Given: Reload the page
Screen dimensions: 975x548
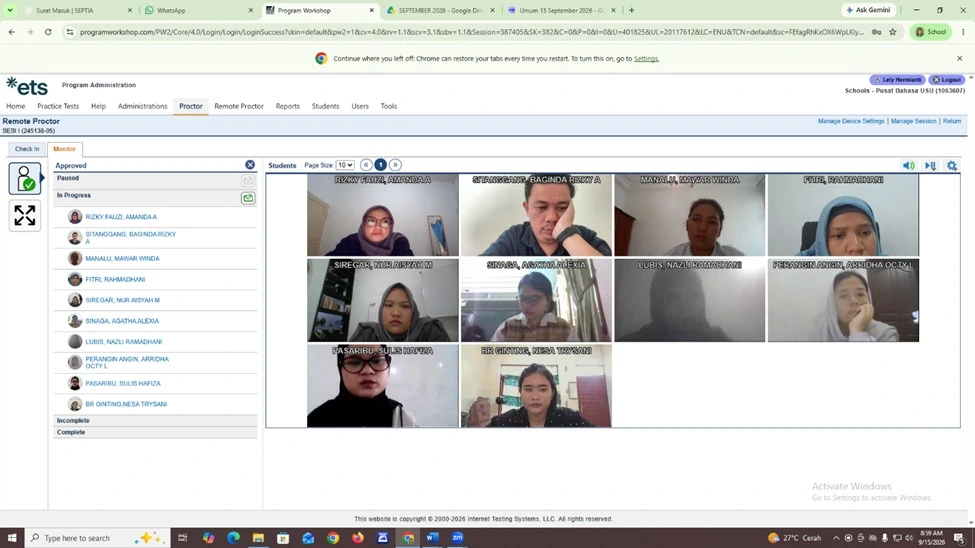Looking at the screenshot, I should [x=48, y=32].
